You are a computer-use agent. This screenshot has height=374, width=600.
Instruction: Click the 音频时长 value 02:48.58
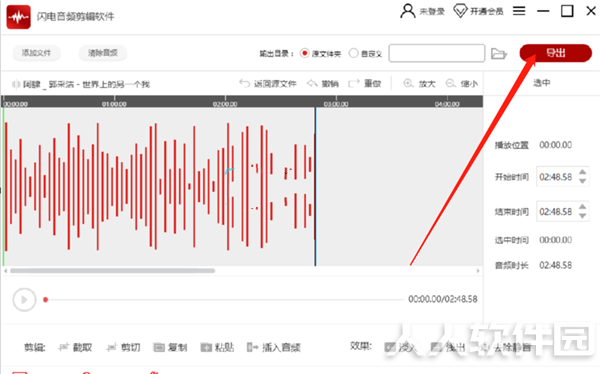[556, 265]
